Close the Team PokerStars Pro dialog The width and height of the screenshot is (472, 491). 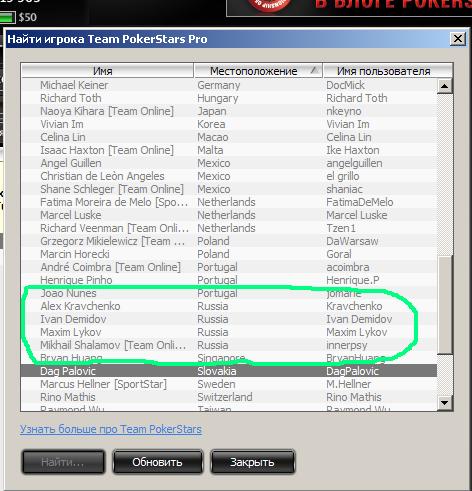[458, 39]
